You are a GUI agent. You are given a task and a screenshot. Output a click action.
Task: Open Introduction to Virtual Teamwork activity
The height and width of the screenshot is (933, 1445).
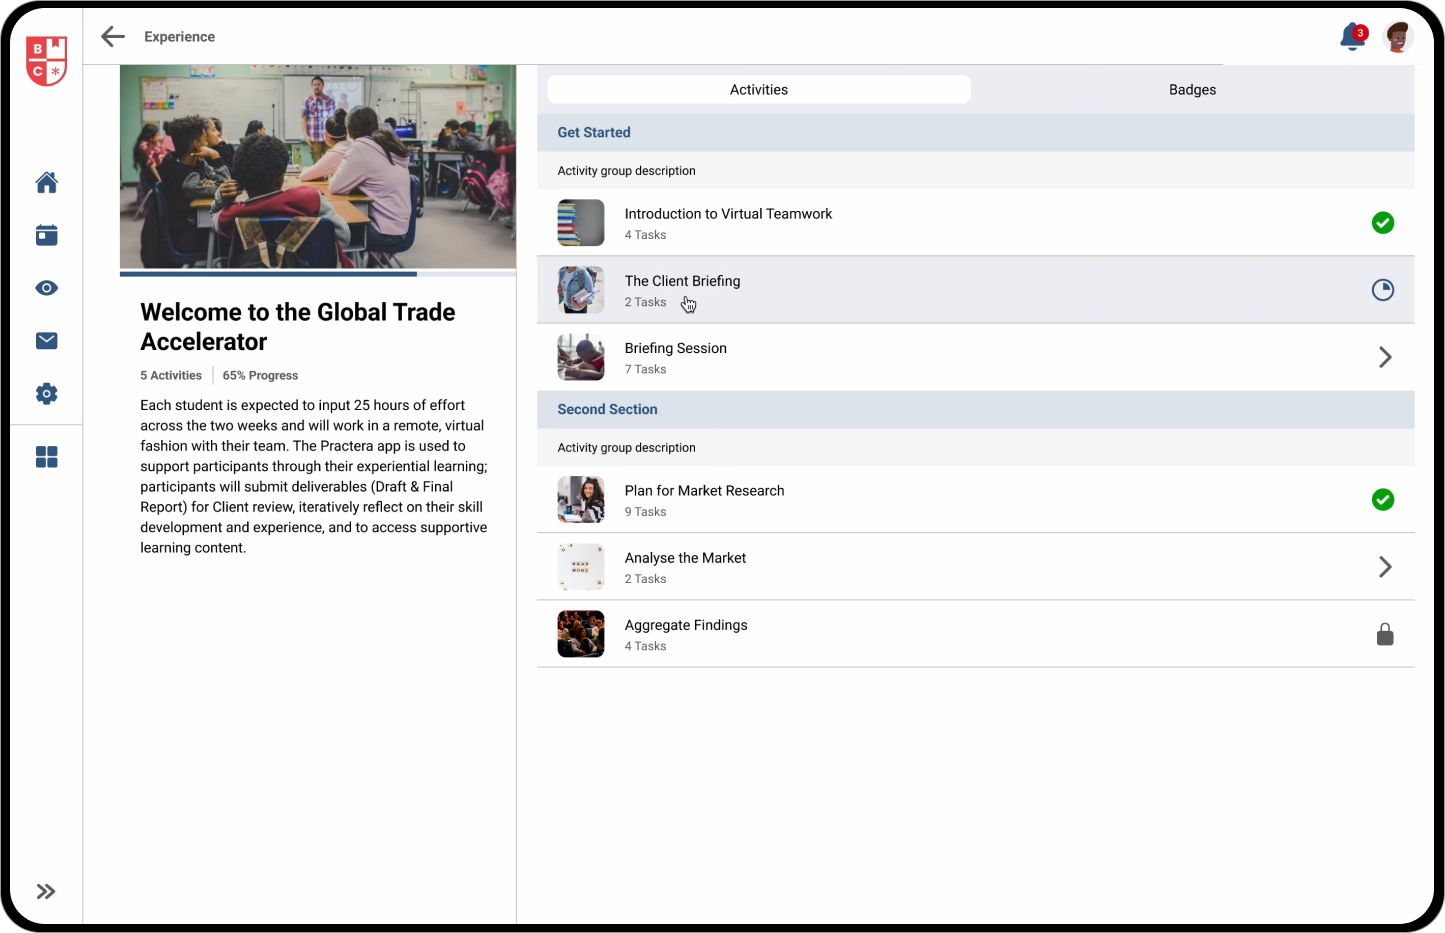point(976,223)
